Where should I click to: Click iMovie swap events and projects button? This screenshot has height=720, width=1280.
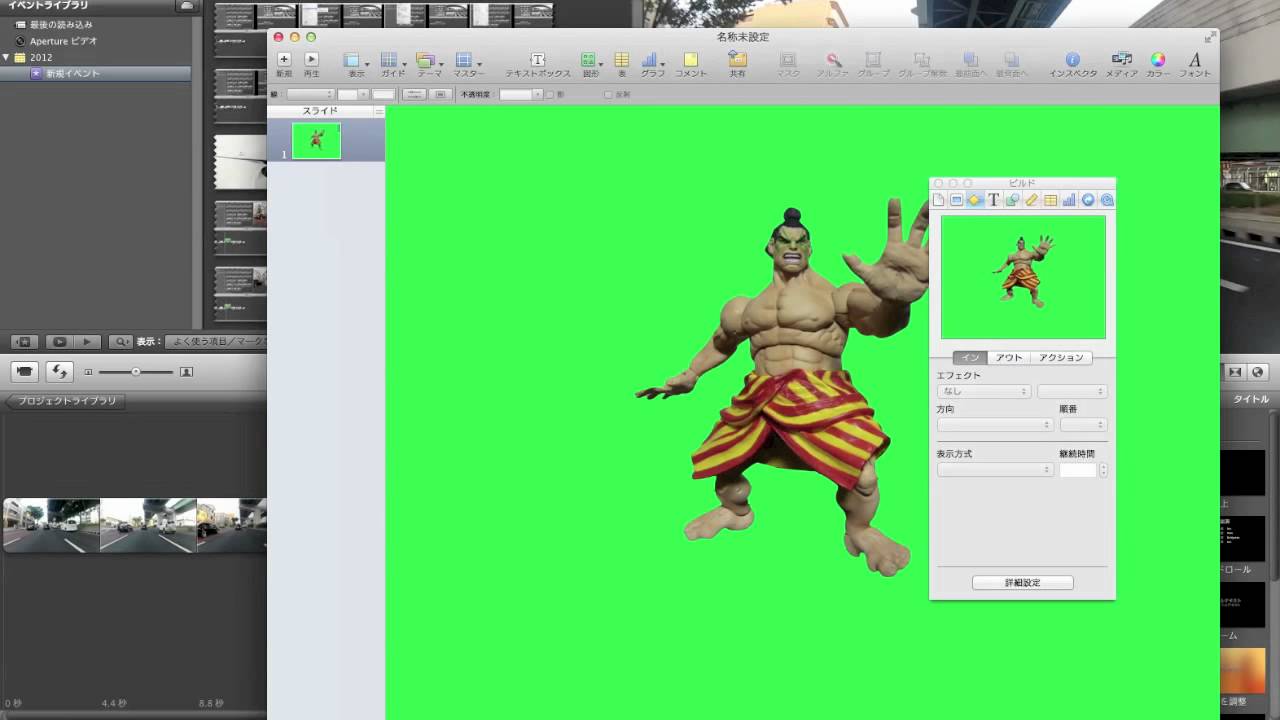pos(59,372)
